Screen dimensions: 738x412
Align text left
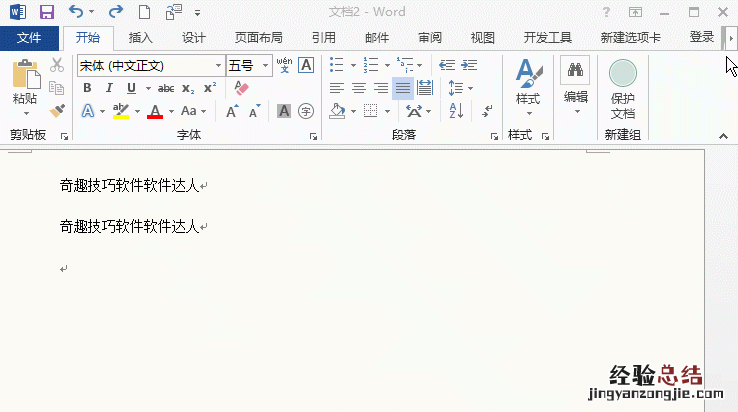337,88
